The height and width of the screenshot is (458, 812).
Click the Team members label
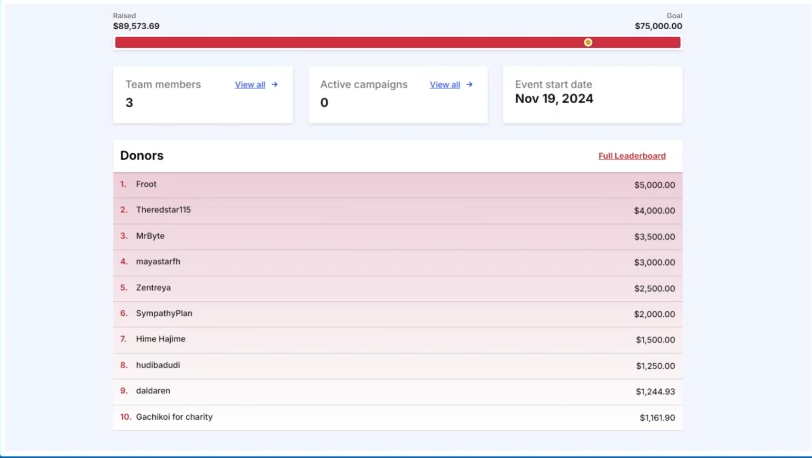tap(163, 84)
